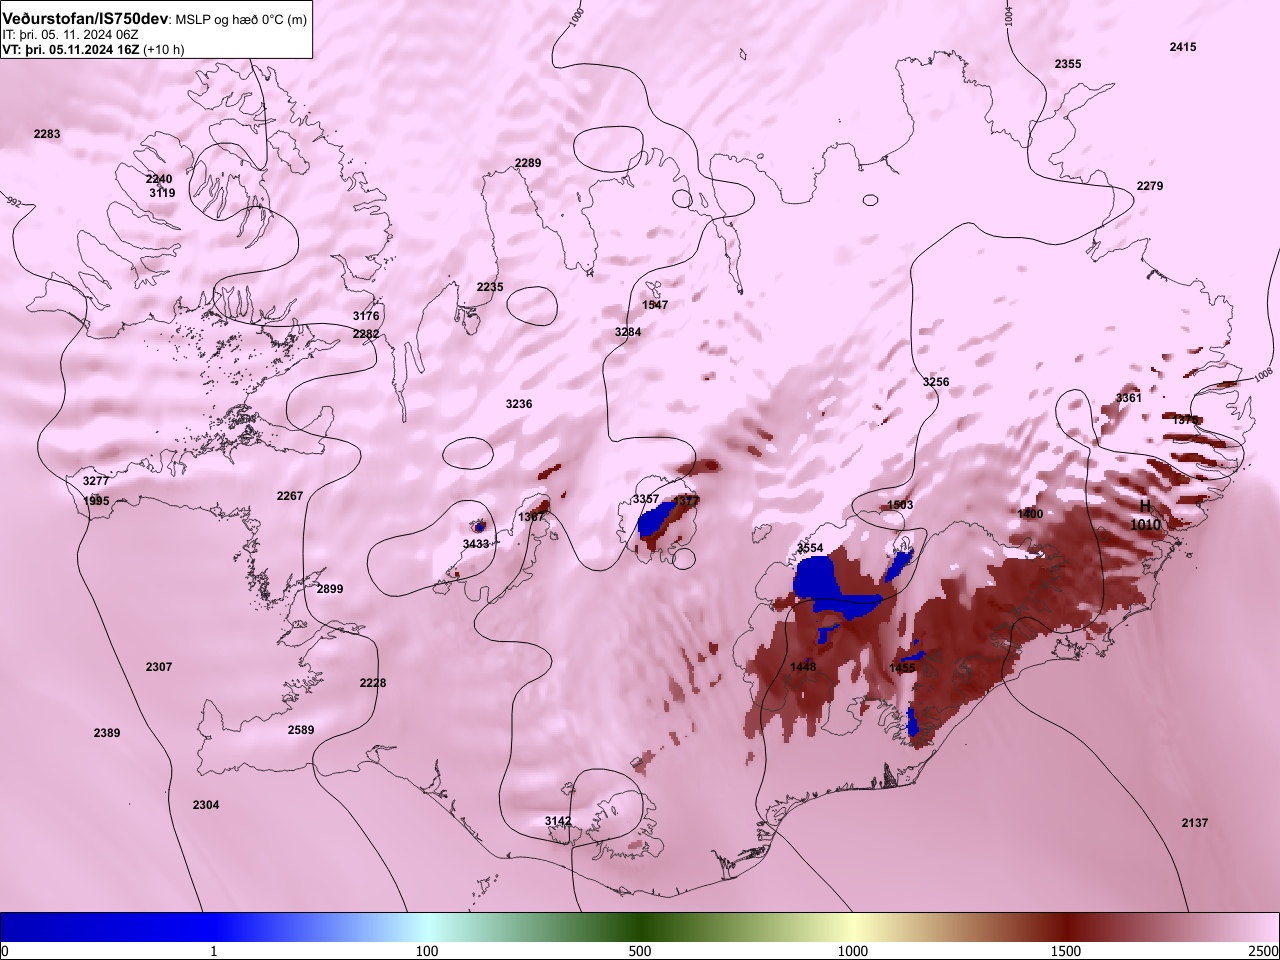Click the height label 3357
Viewport: 1280px width, 960px height.
[x=646, y=499]
